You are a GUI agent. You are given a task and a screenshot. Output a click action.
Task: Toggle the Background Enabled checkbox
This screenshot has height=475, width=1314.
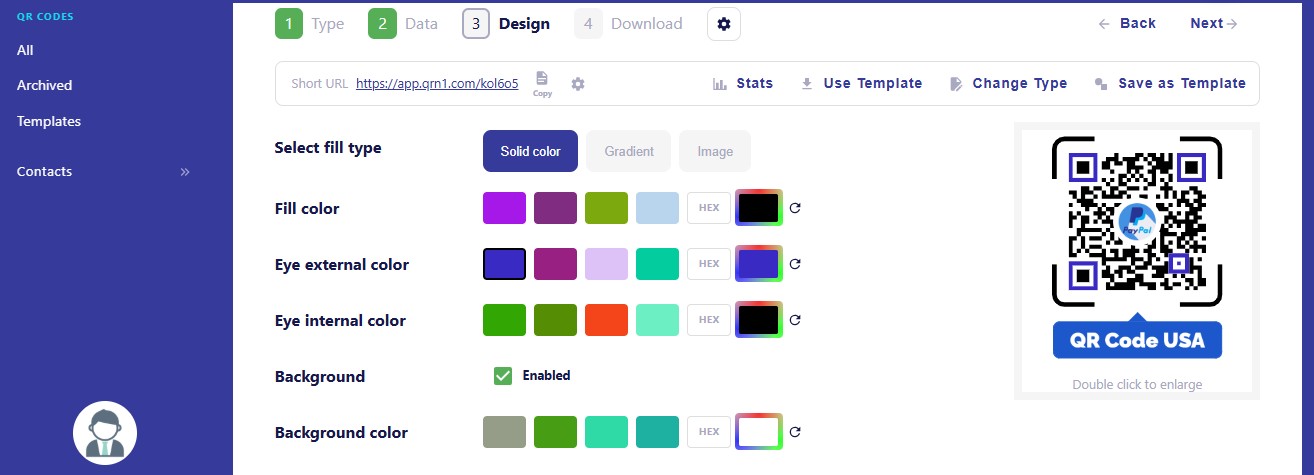click(x=503, y=376)
